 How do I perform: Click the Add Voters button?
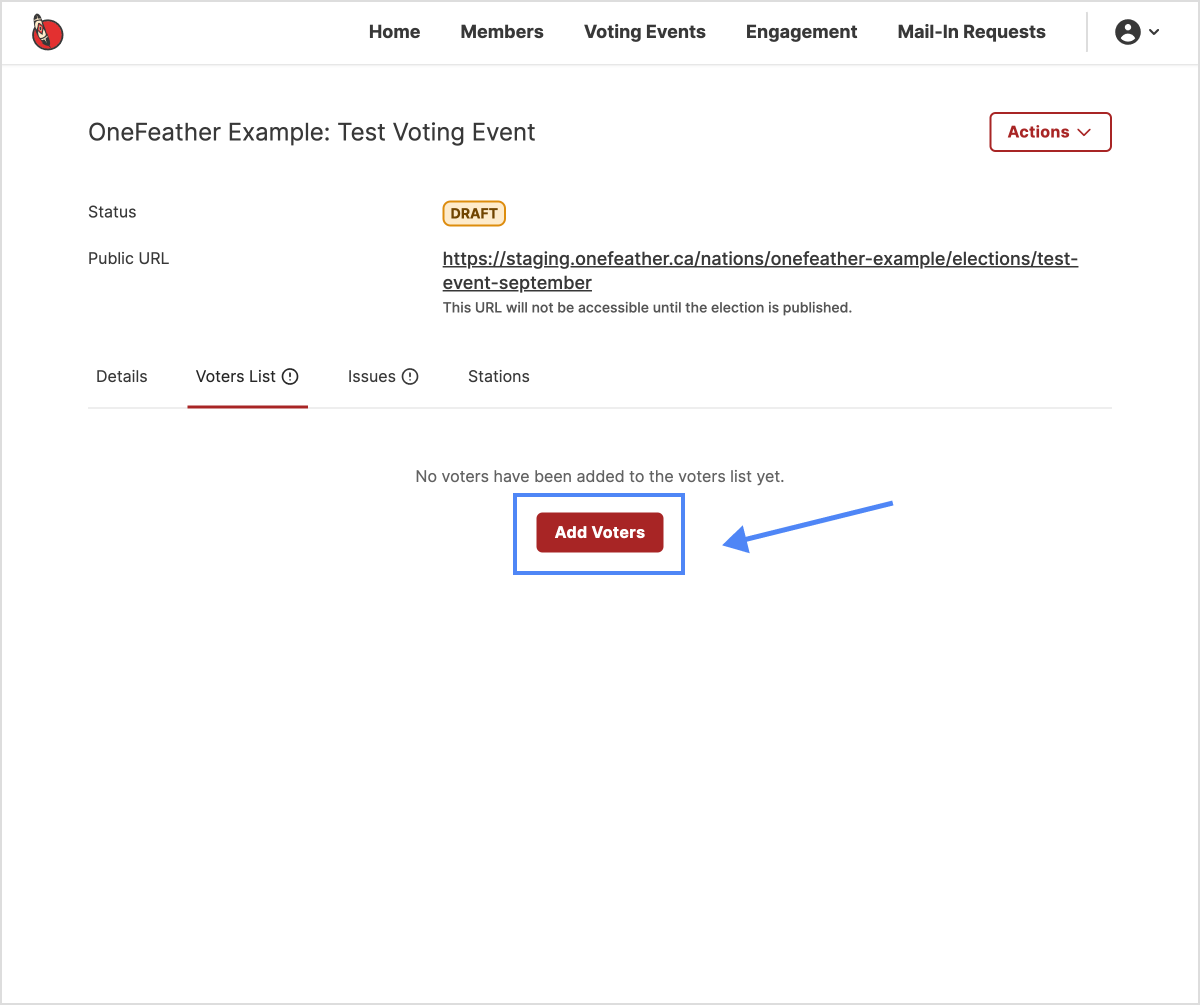600,533
